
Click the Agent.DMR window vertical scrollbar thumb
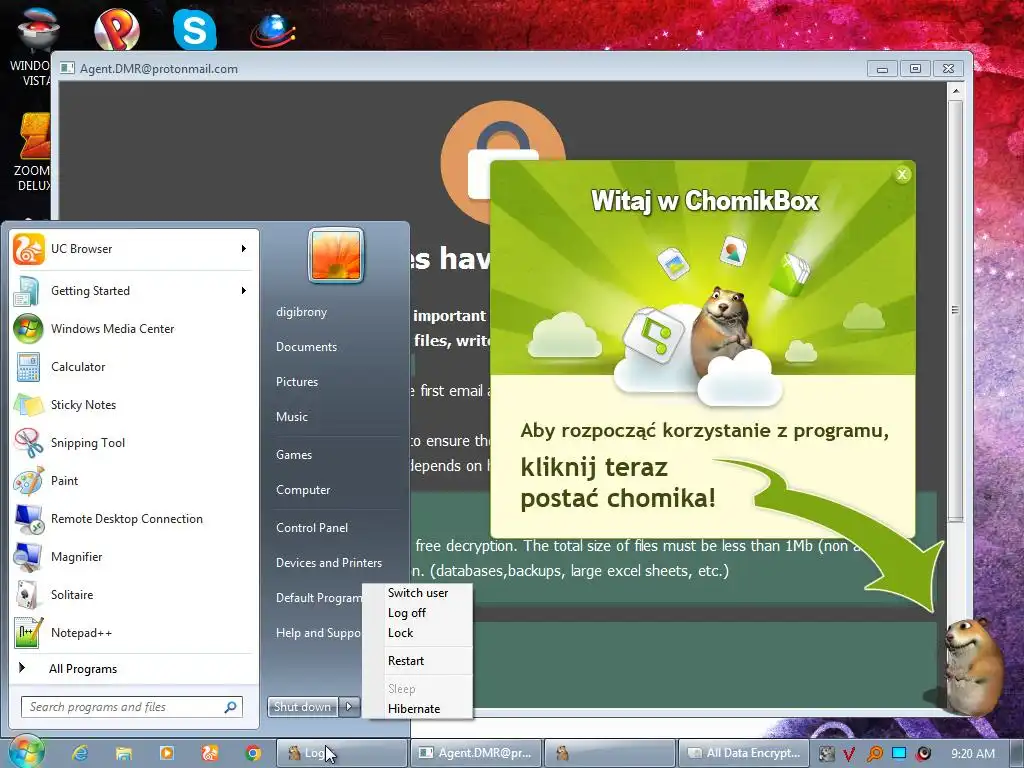[x=955, y=310]
